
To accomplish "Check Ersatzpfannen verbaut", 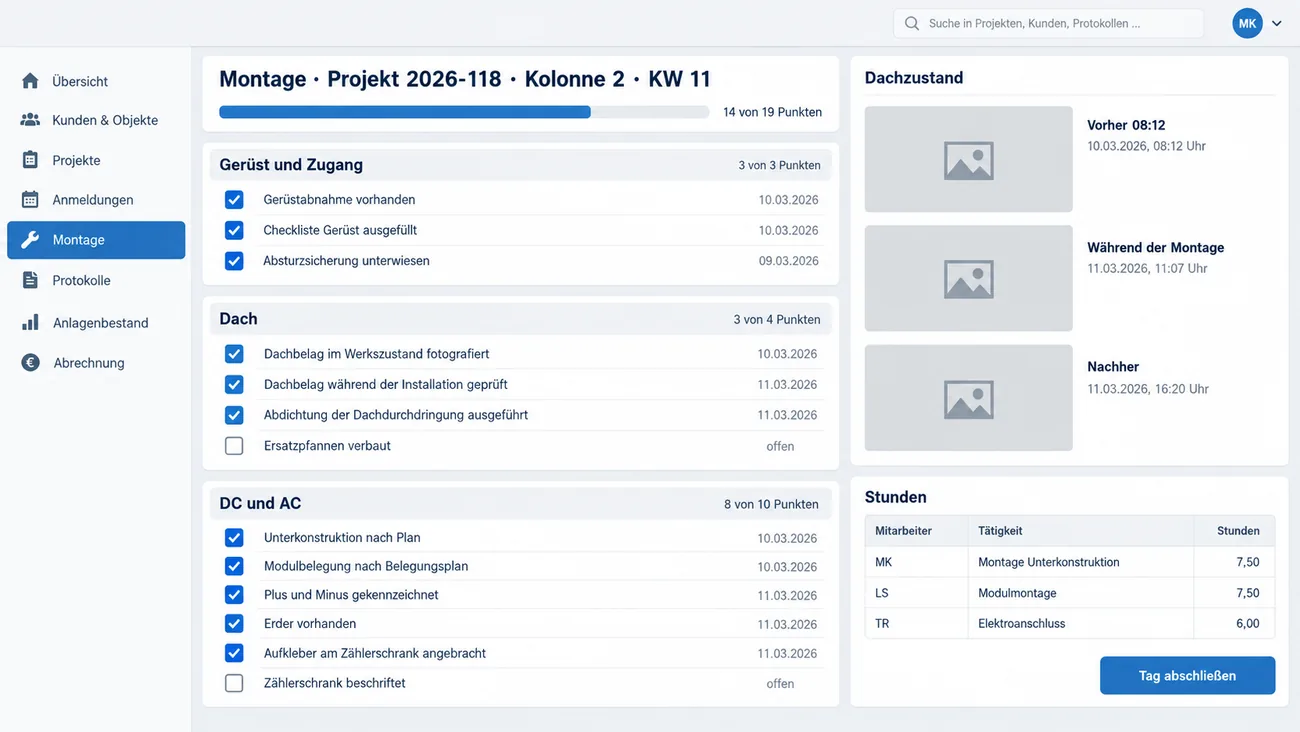I will click(234, 446).
